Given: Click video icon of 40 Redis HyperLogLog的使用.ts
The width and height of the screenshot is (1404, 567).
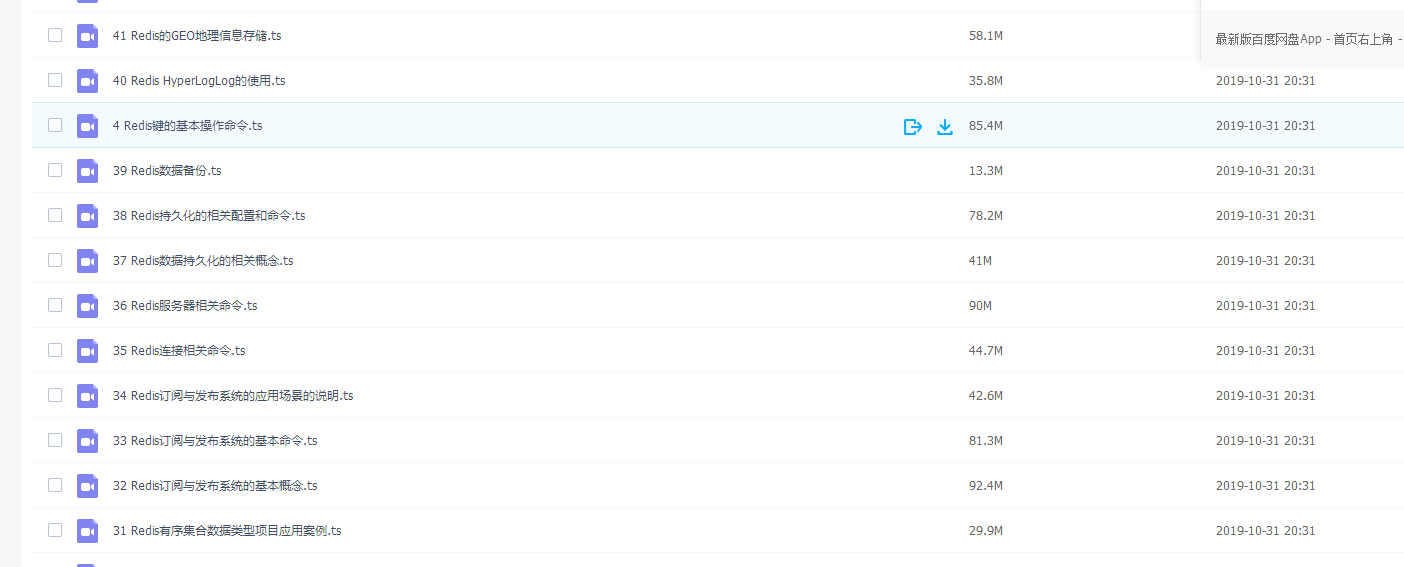Looking at the screenshot, I should [x=88, y=81].
